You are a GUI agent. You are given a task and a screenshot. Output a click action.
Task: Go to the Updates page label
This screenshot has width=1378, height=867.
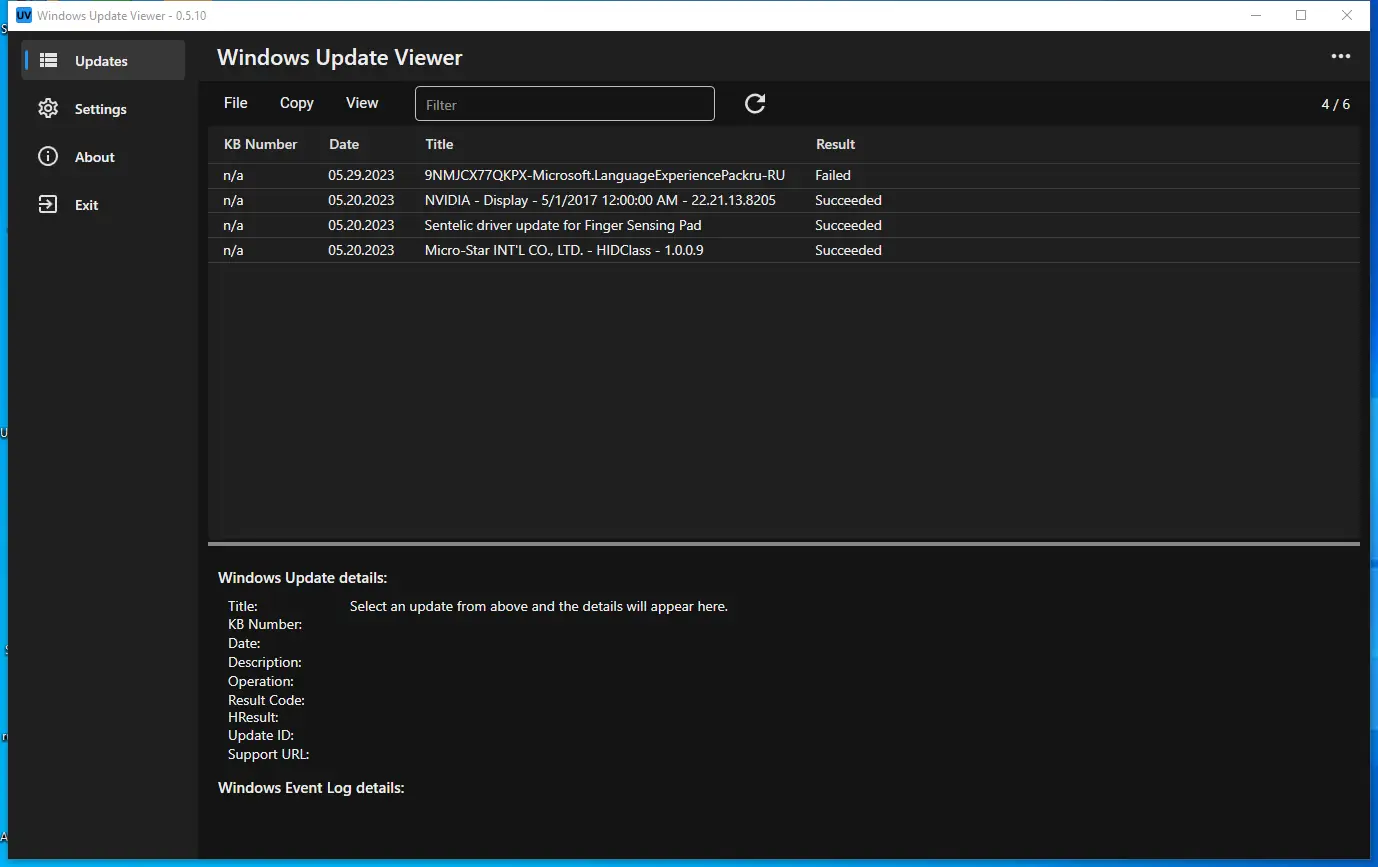point(101,61)
